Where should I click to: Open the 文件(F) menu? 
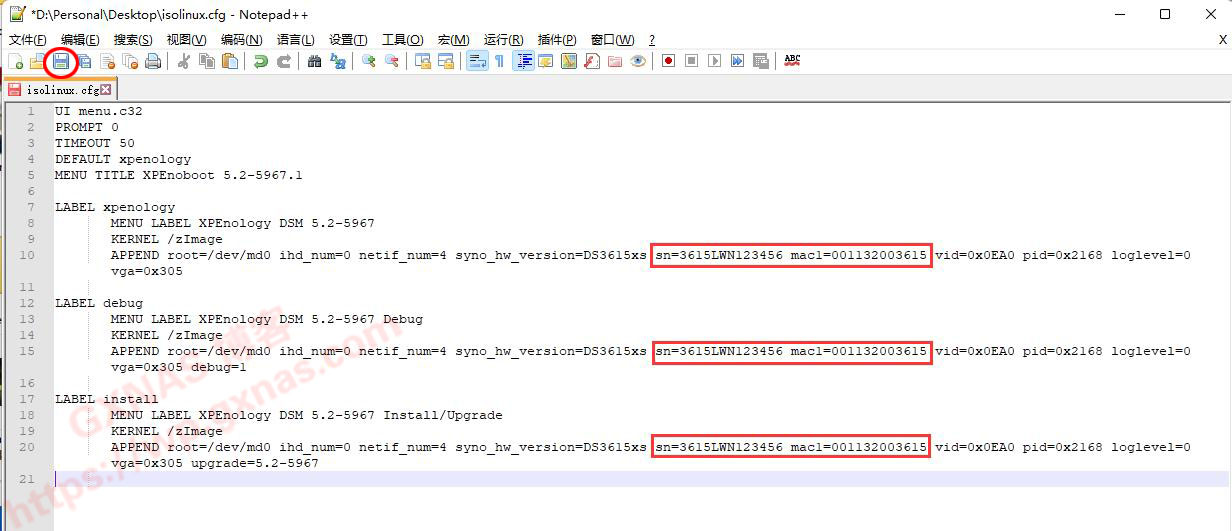pyautogui.click(x=28, y=40)
